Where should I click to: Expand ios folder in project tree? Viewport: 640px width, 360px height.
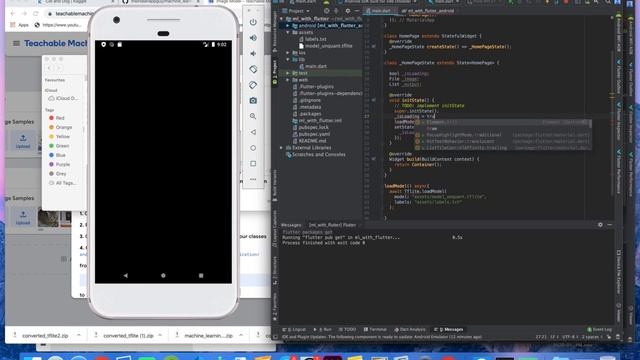[x=288, y=53]
